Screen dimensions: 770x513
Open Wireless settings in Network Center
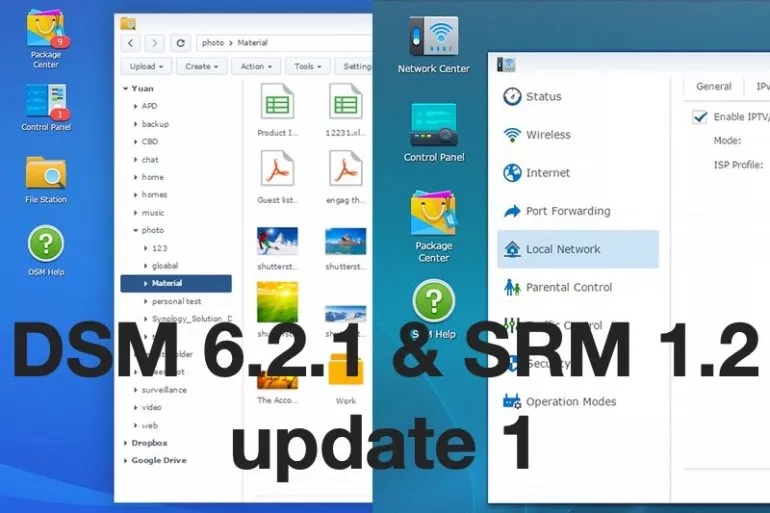578,135
